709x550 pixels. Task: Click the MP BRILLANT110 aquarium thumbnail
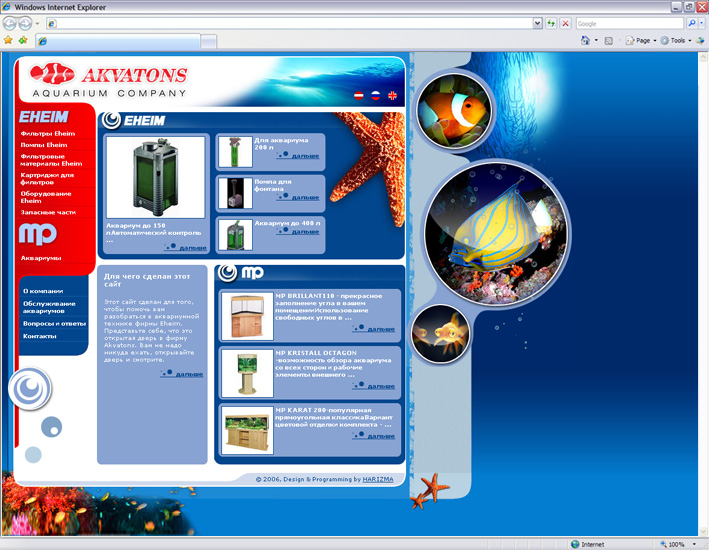(247, 316)
